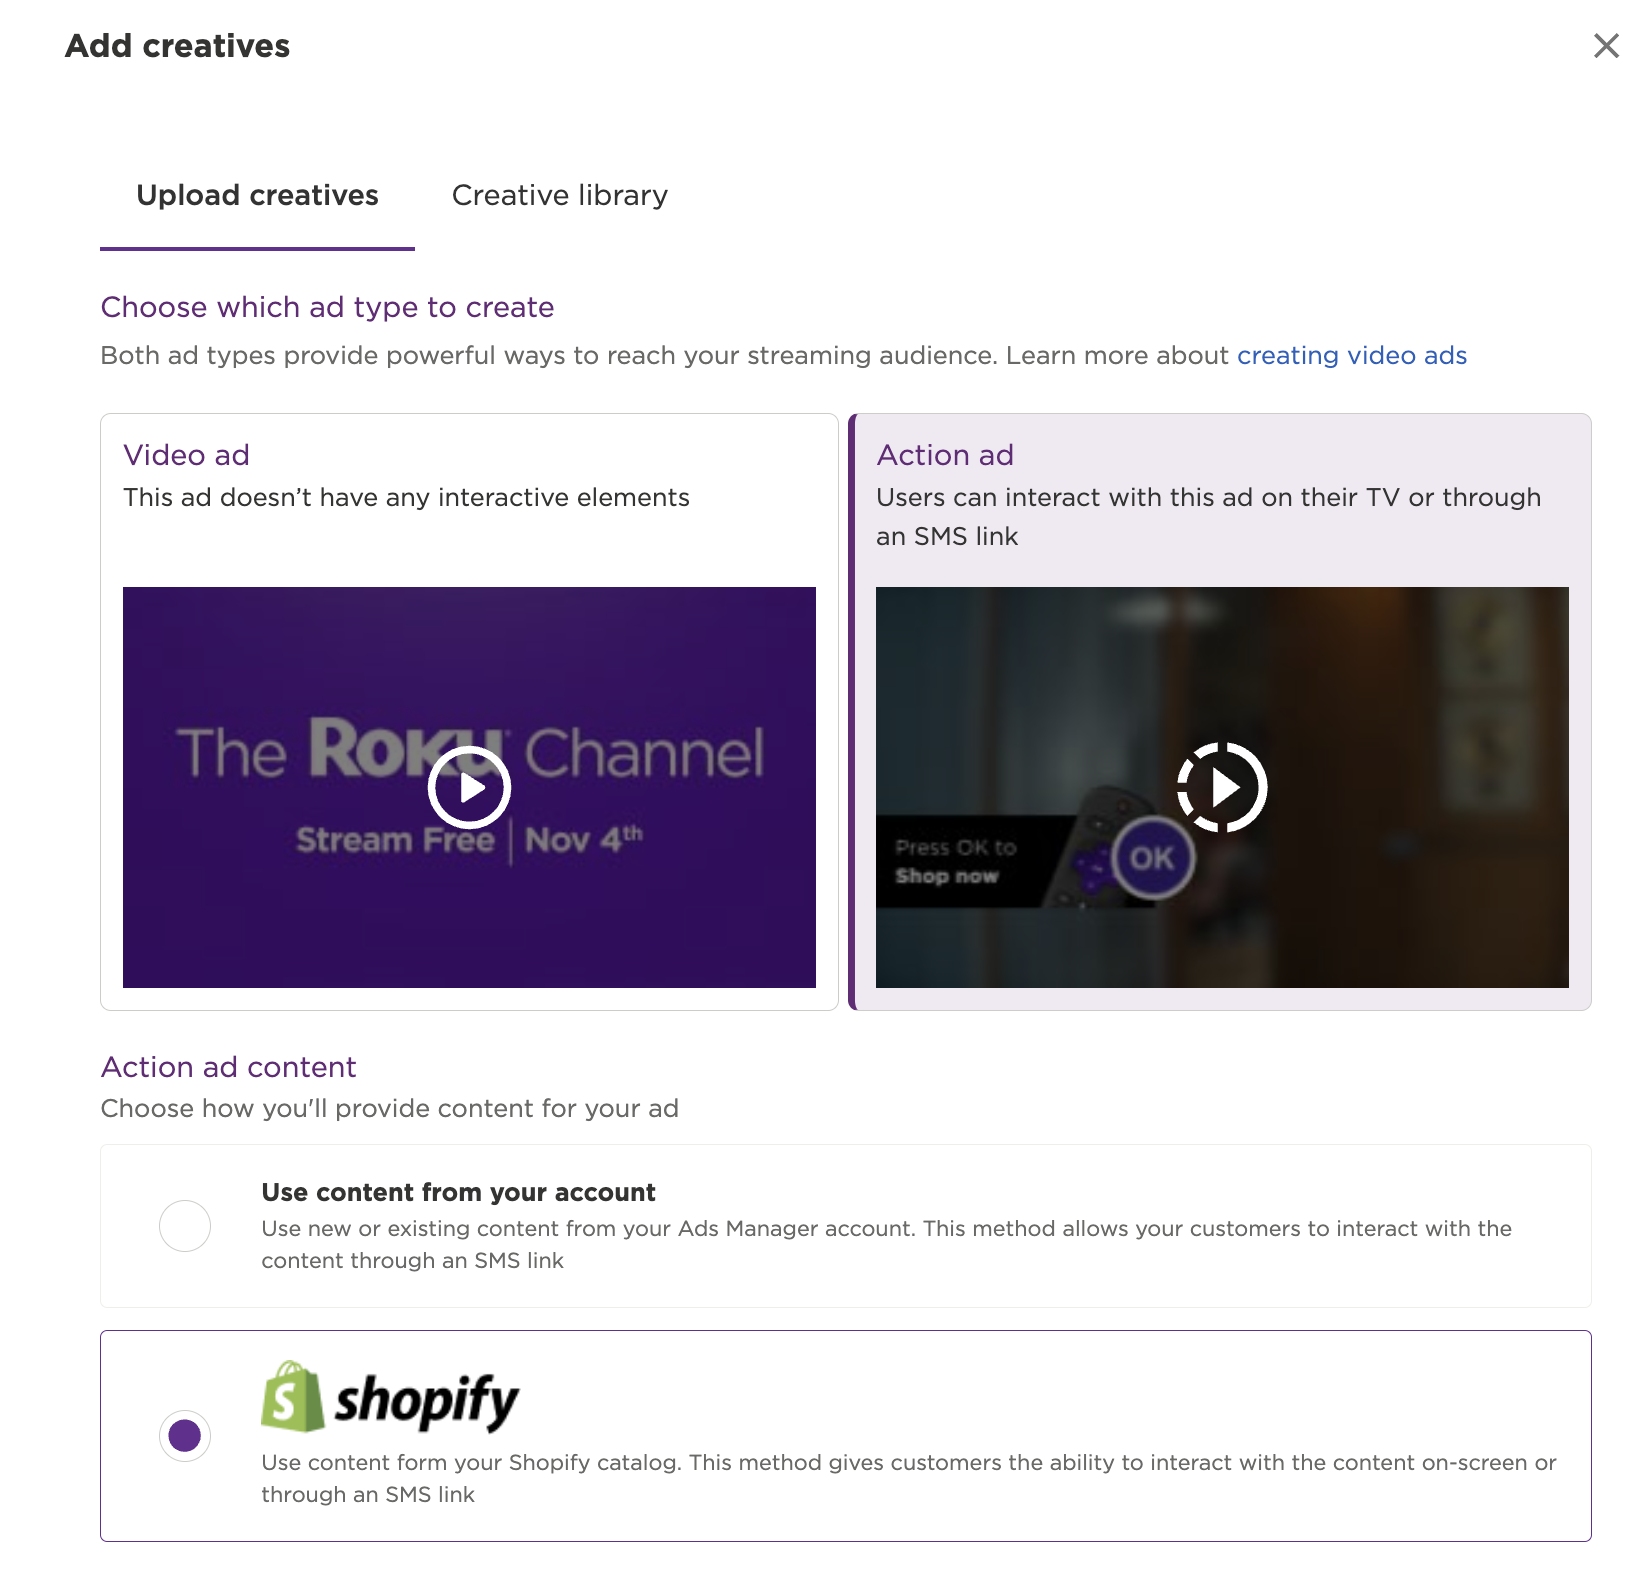1636x1574 pixels.
Task: Close the Add creatives dialog
Action: [x=1606, y=46]
